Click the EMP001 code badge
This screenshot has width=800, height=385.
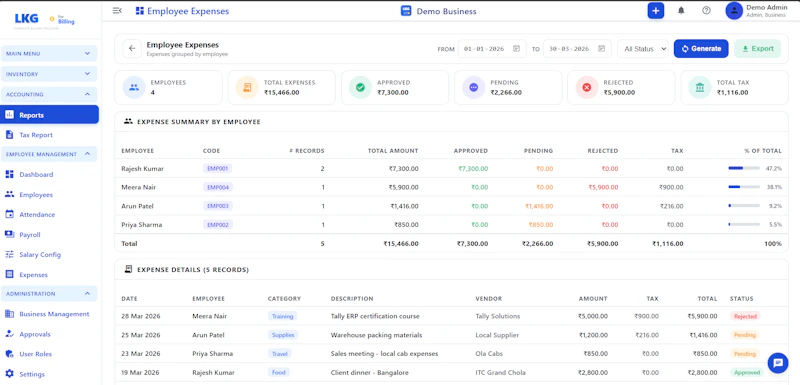pos(218,168)
